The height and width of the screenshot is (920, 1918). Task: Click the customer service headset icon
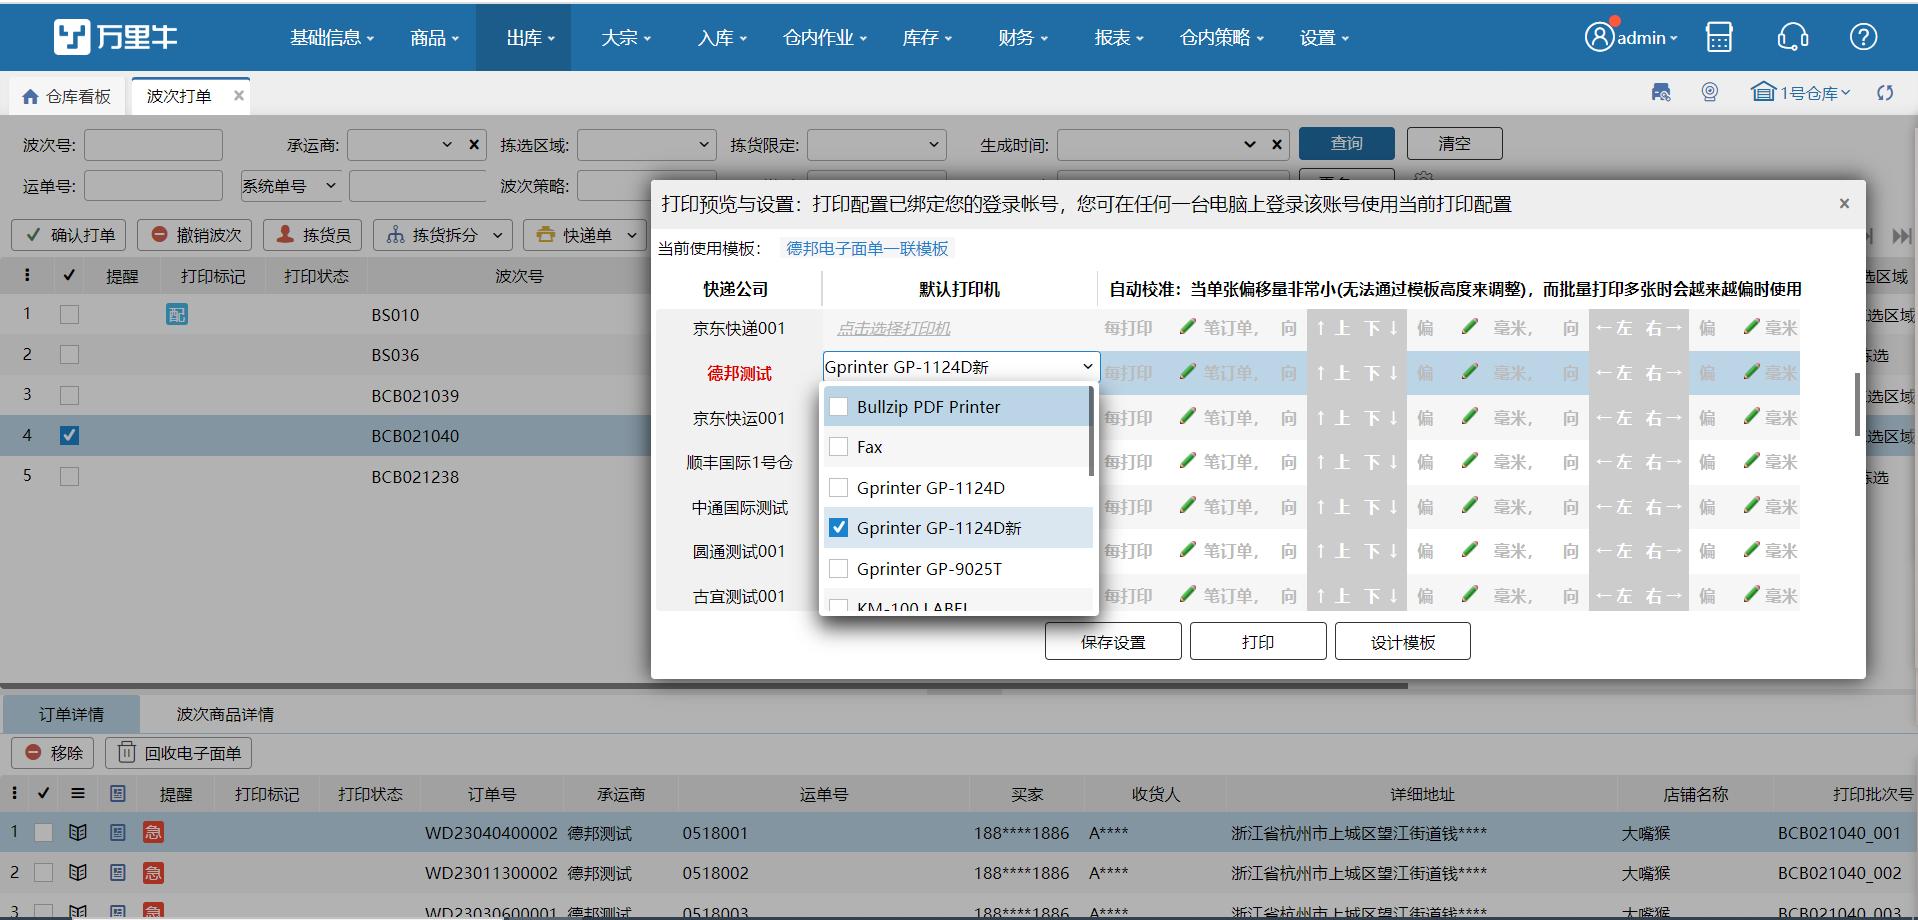[x=1791, y=36]
